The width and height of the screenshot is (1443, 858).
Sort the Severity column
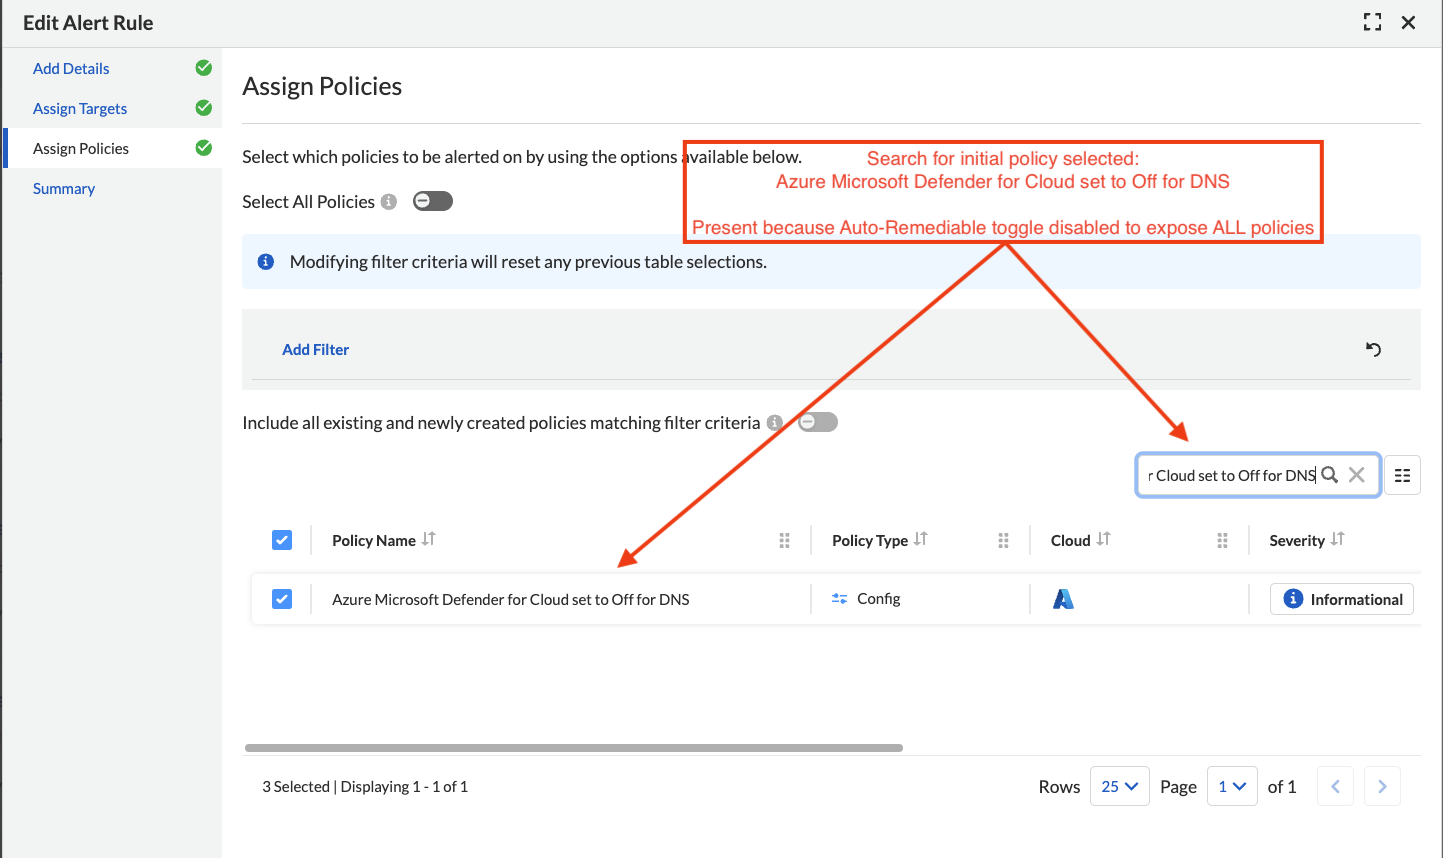pyautogui.click(x=1338, y=539)
